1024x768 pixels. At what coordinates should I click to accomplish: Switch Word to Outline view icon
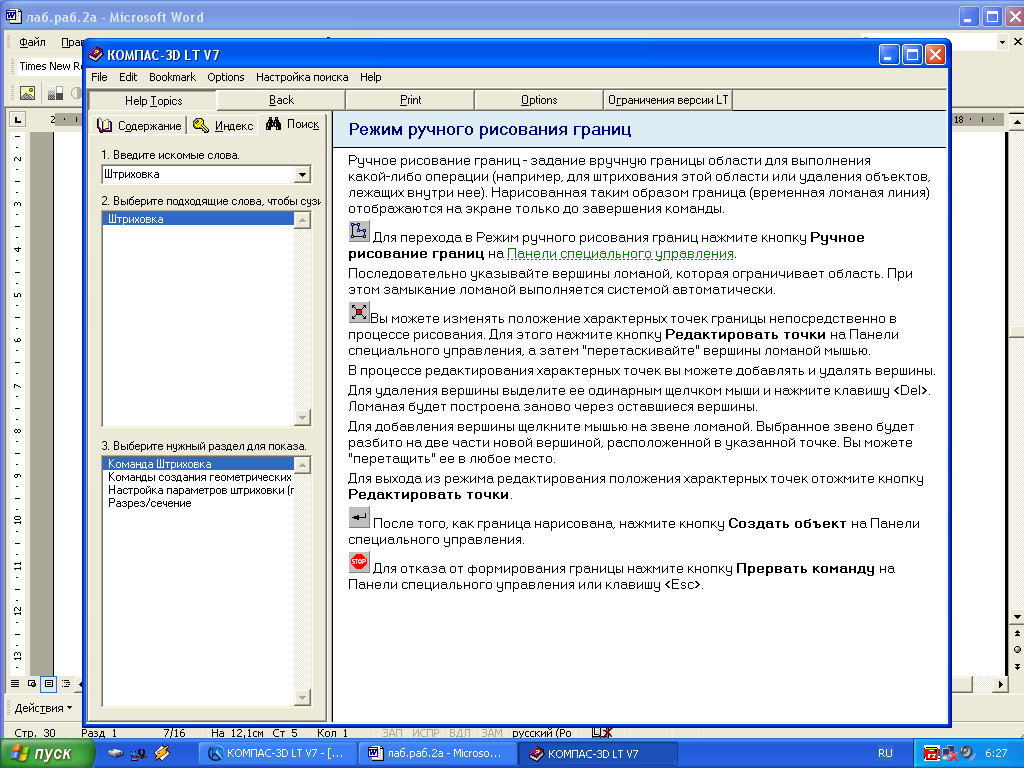66,684
